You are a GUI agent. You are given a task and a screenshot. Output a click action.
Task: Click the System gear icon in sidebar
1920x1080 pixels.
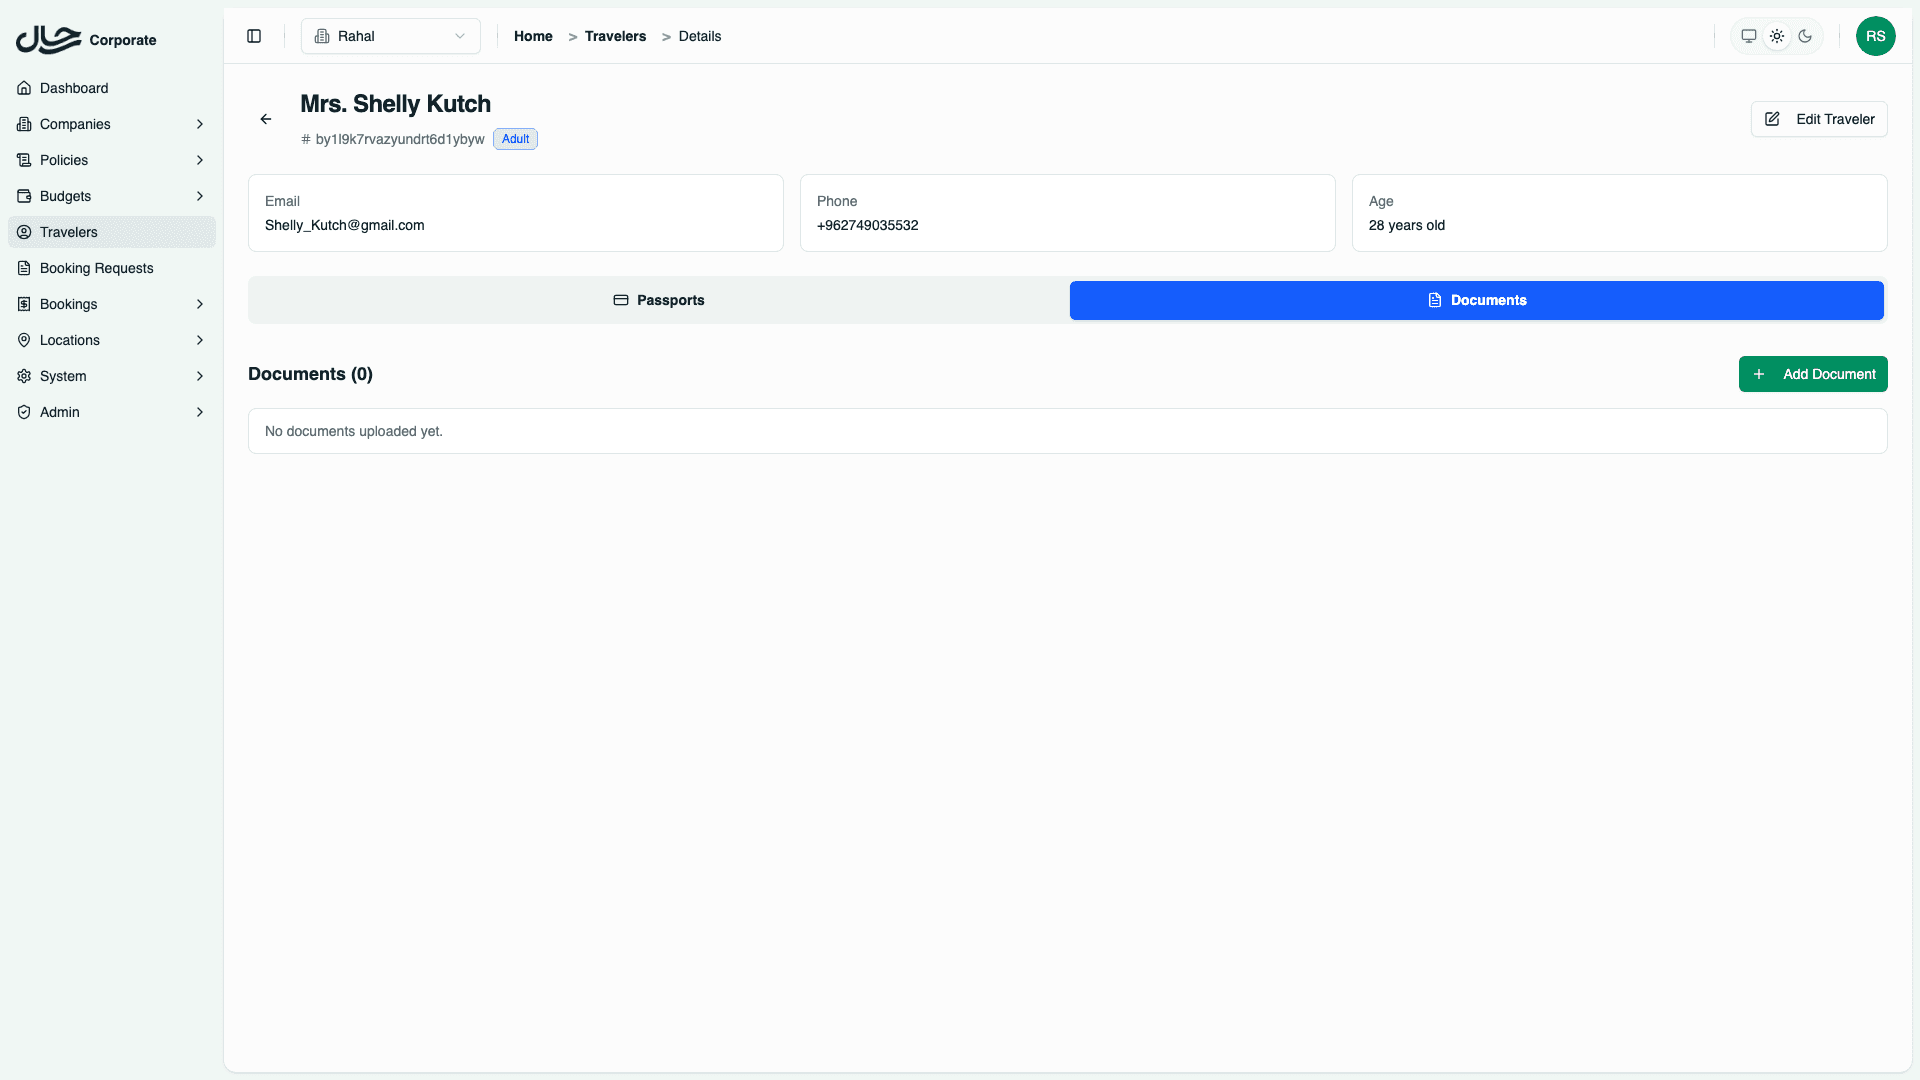point(24,376)
